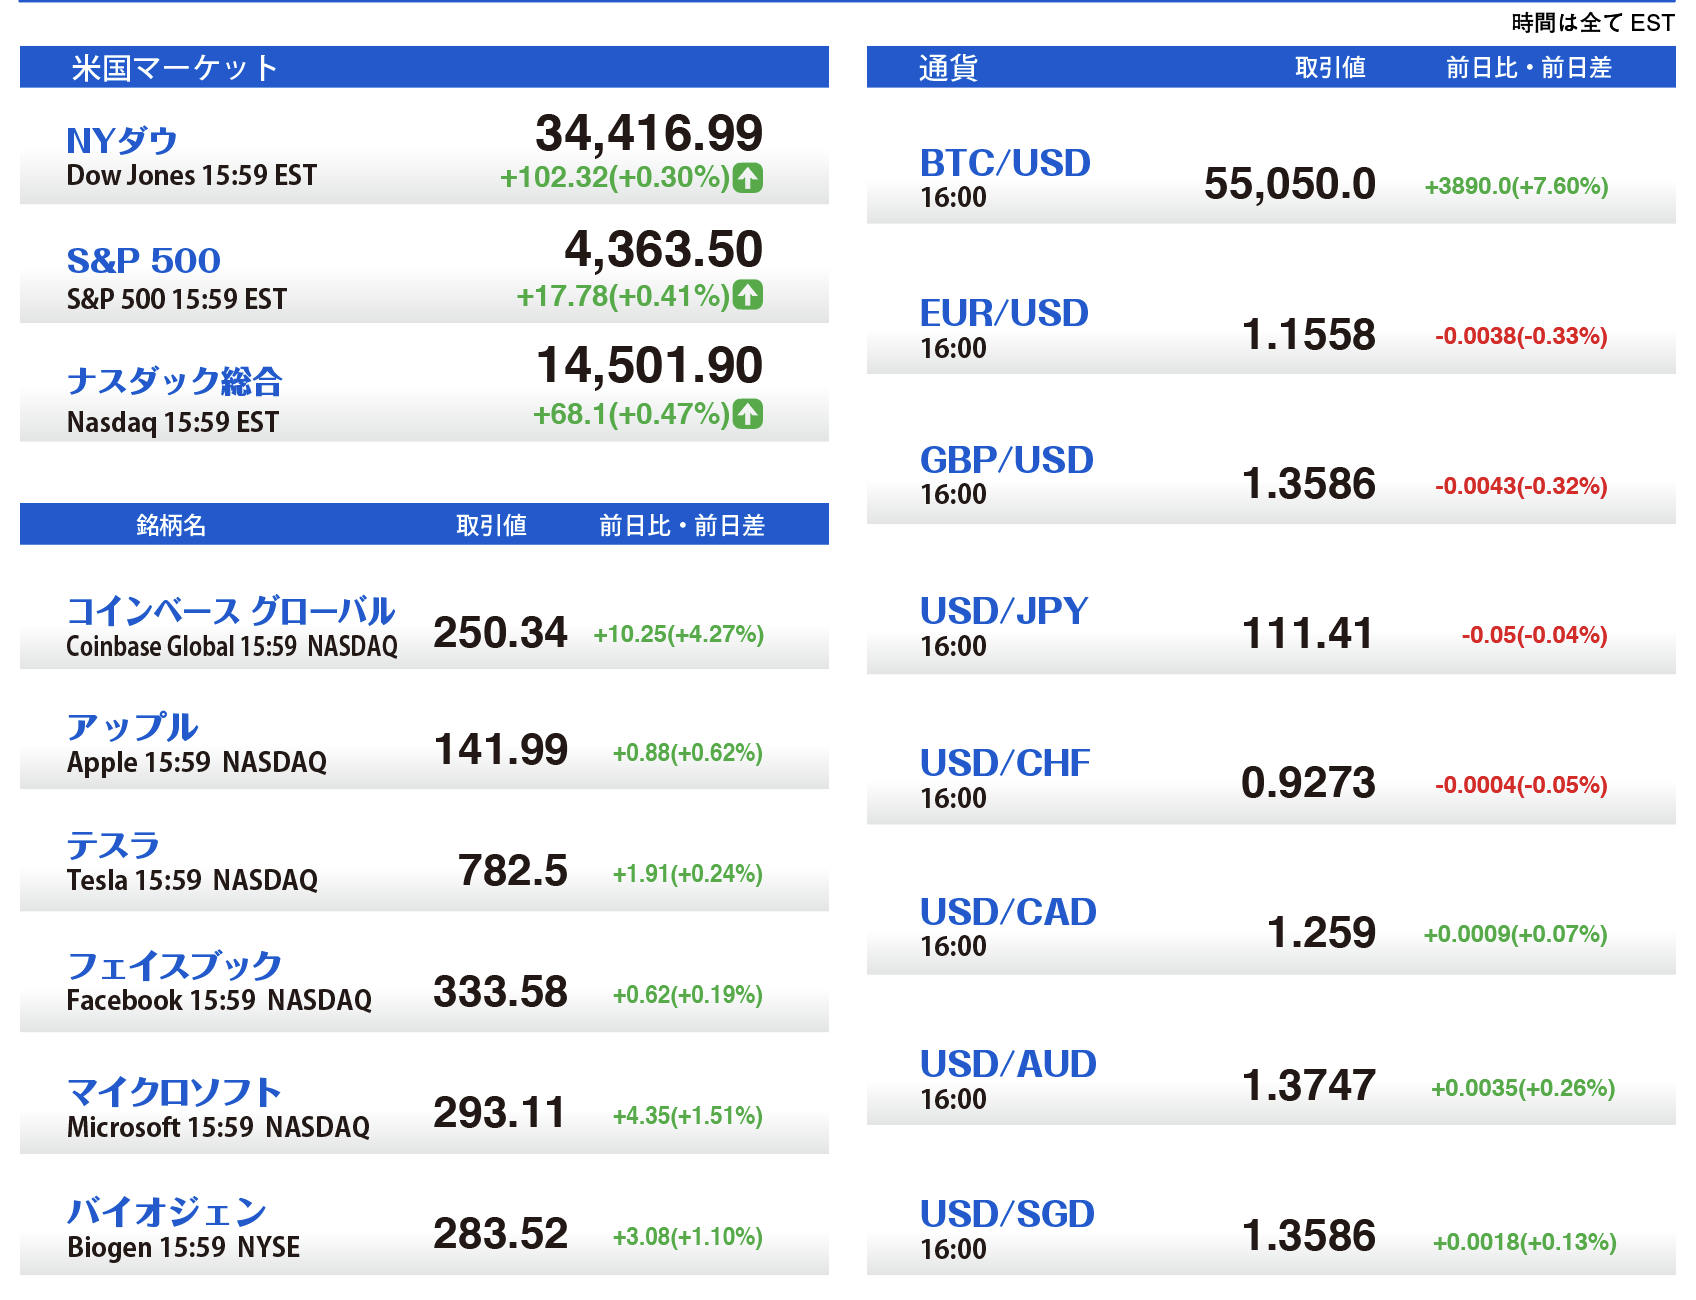This screenshot has width=1696, height=1300.
Task: Open the マイクロソフト stock link
Action: pyautogui.click(x=174, y=1092)
